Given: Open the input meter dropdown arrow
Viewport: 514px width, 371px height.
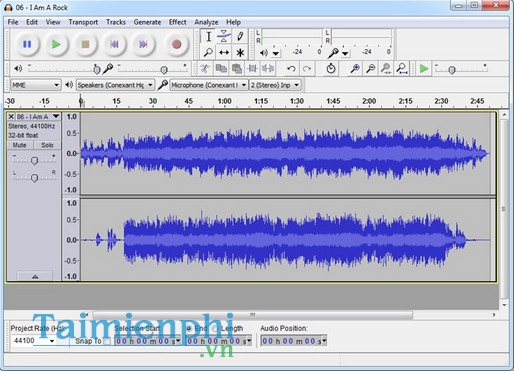Looking at the screenshot, I should 345,53.
